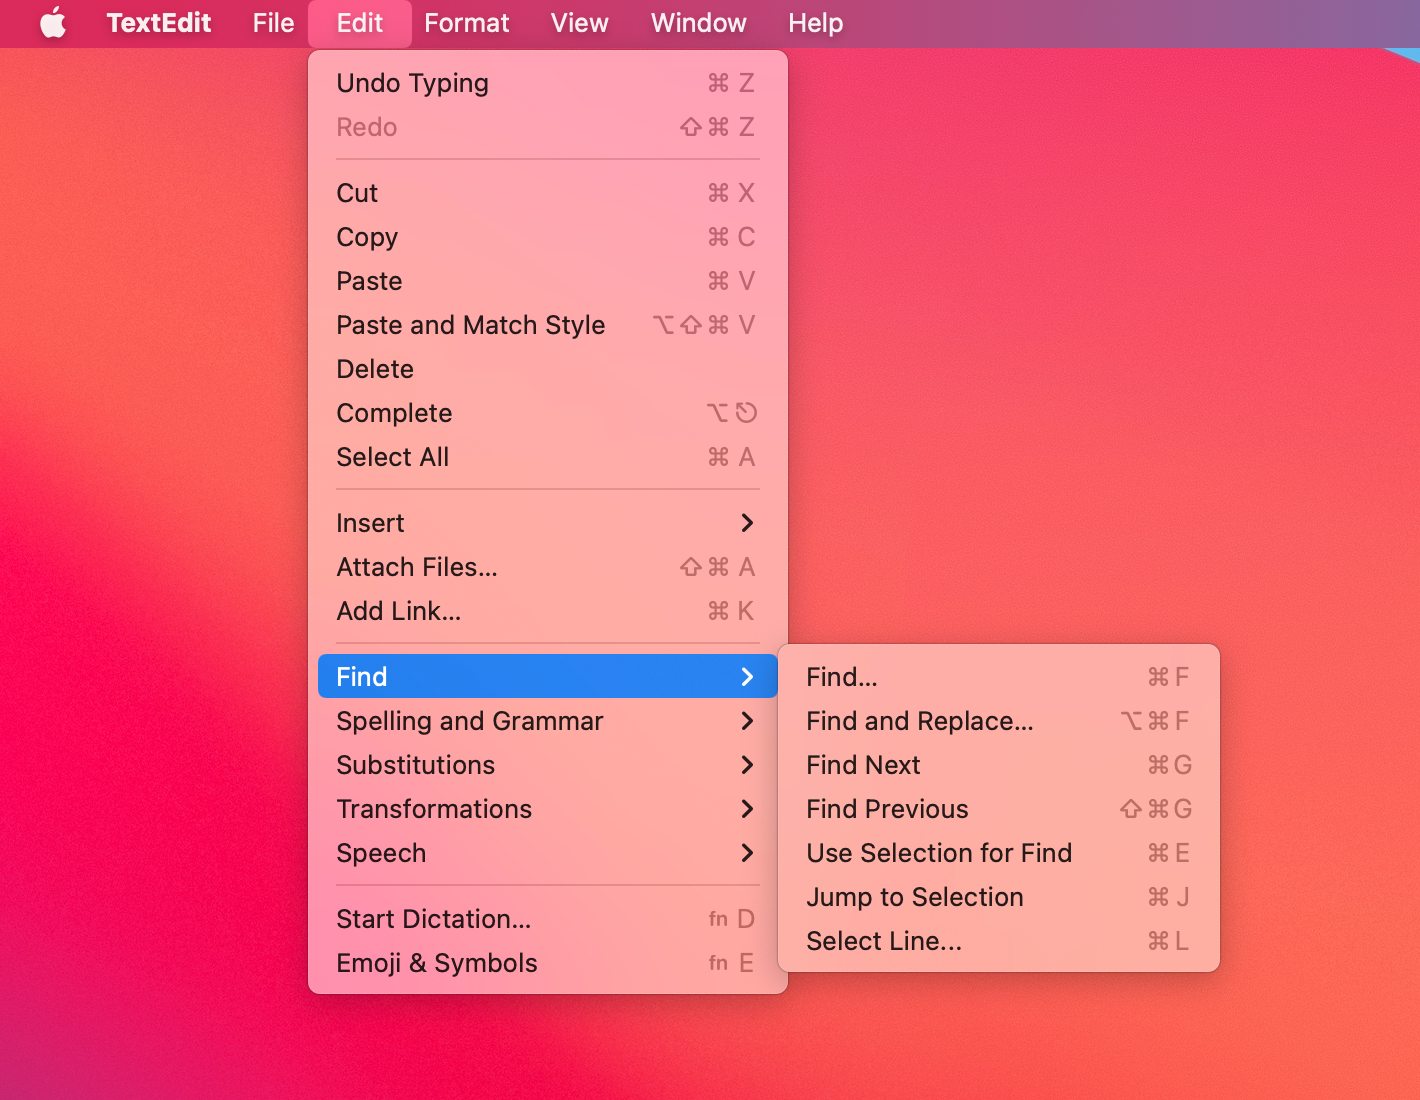Choose Jump to Selection

click(x=999, y=897)
